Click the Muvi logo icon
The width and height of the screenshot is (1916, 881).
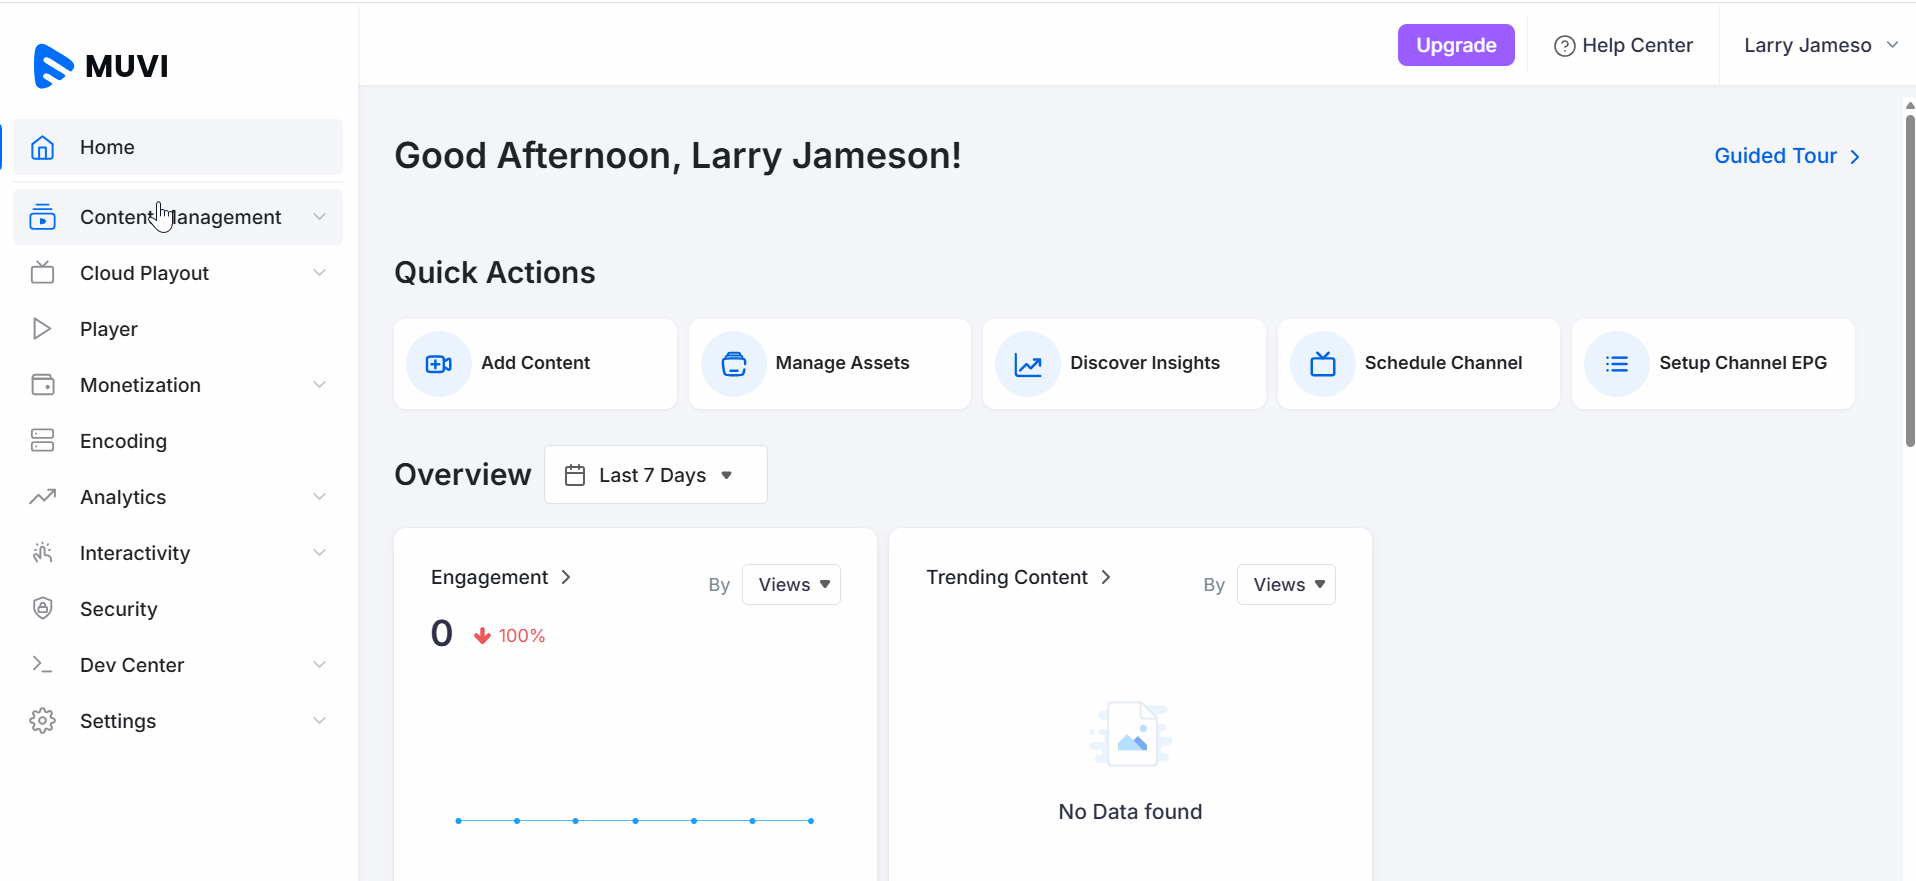pos(53,66)
